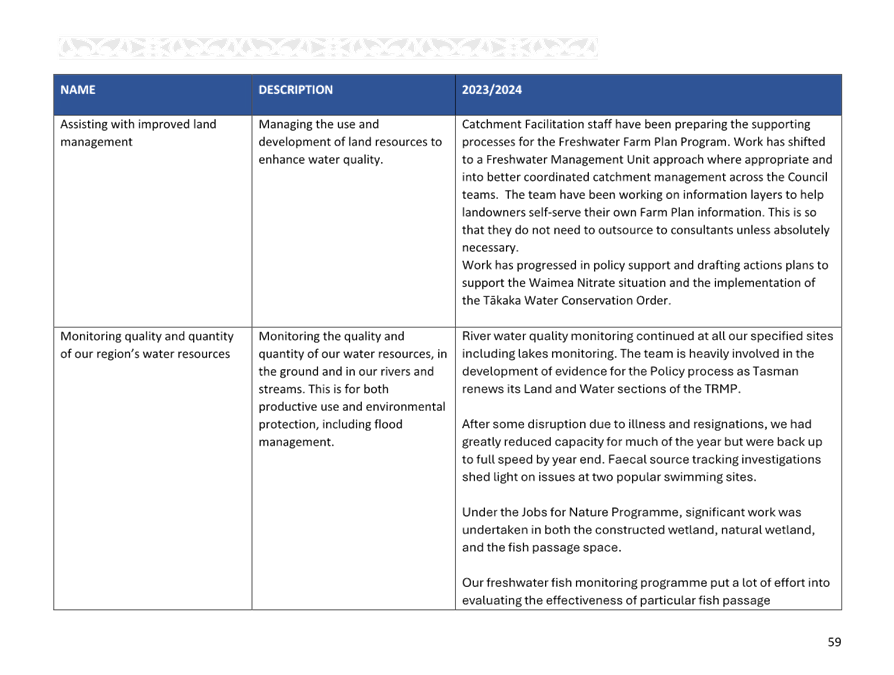
Task: Click 'Monitoring the quality and quantity' description cell
Action: (353, 468)
